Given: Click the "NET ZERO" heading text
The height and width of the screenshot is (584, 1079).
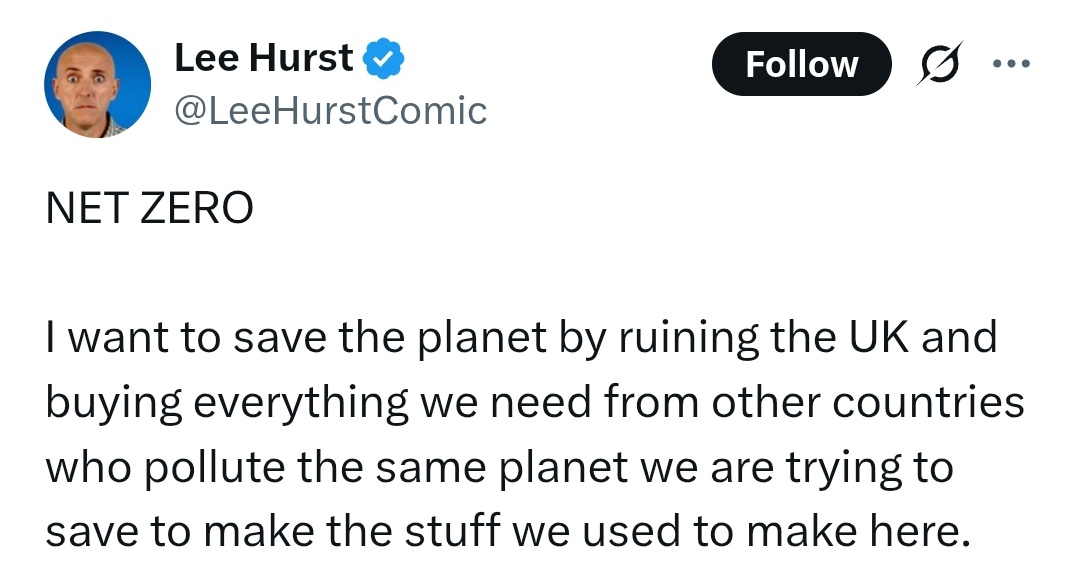Looking at the screenshot, I should pyautogui.click(x=149, y=208).
